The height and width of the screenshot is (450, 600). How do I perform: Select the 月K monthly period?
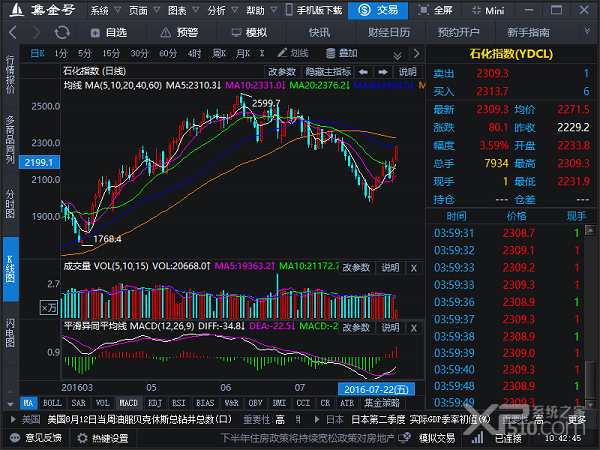(243, 54)
